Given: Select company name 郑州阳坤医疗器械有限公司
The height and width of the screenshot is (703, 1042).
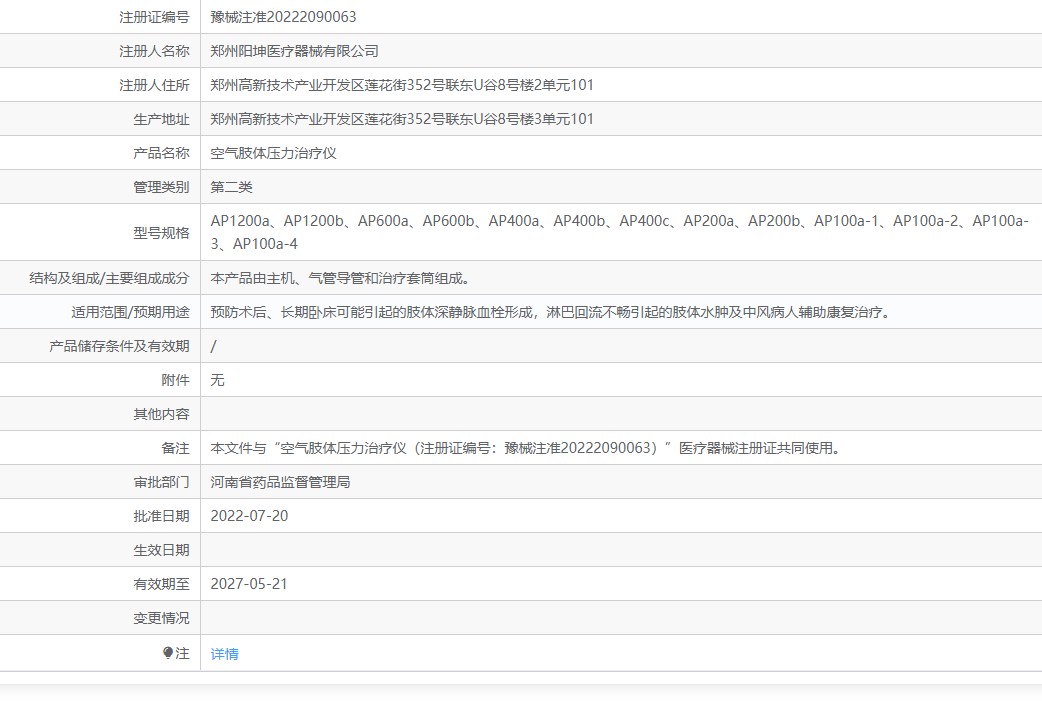Looking at the screenshot, I should pyautogui.click(x=294, y=51).
